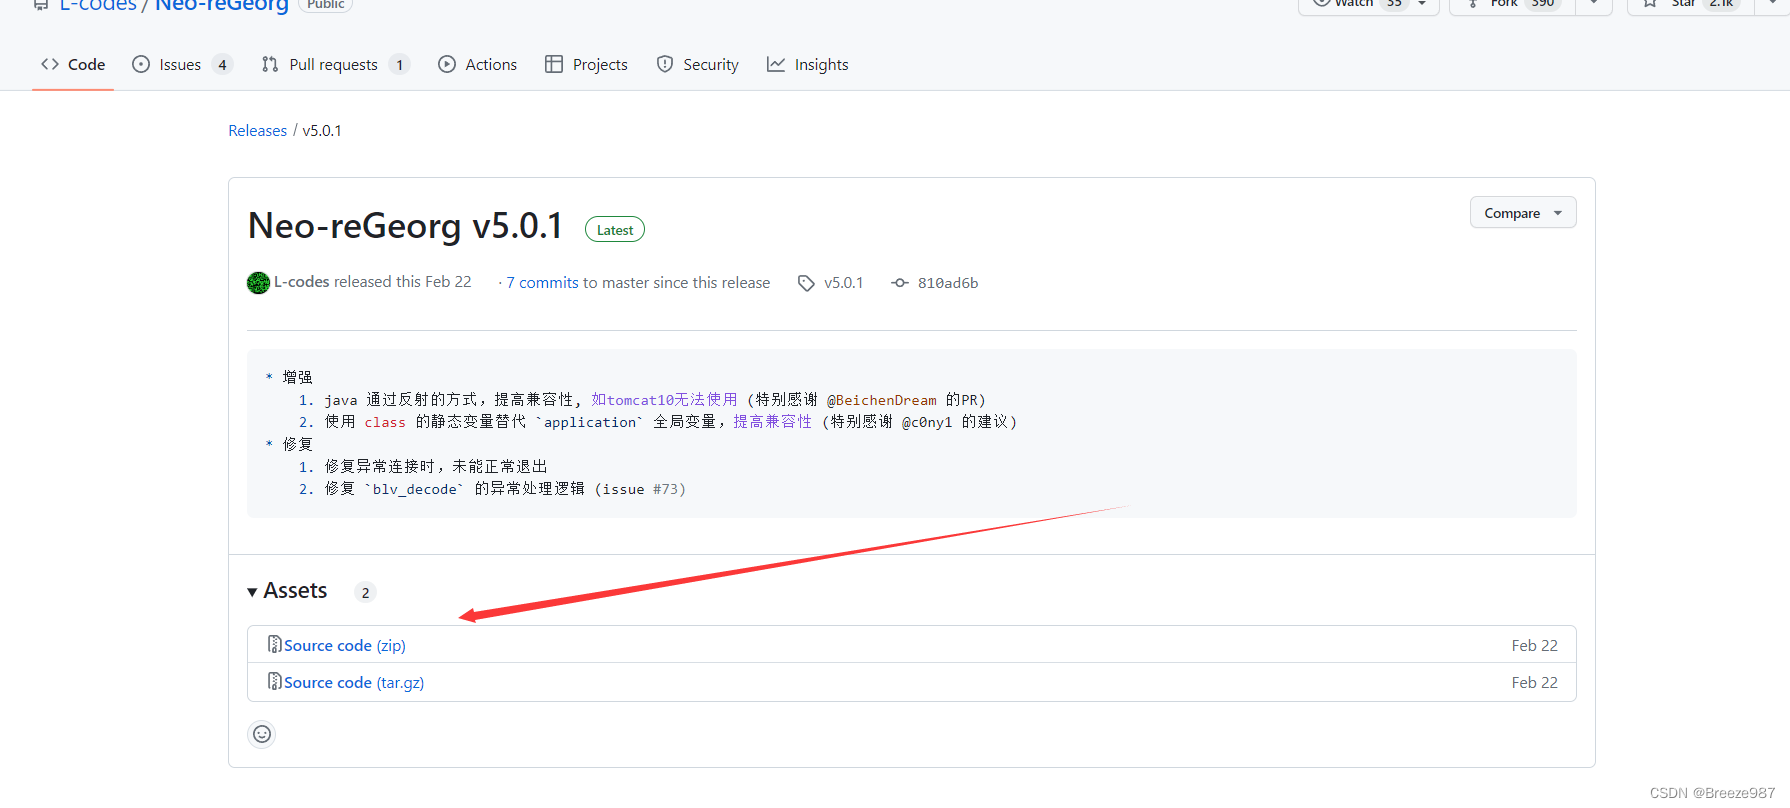Add an emoji reaction with smiley button

pyautogui.click(x=262, y=734)
